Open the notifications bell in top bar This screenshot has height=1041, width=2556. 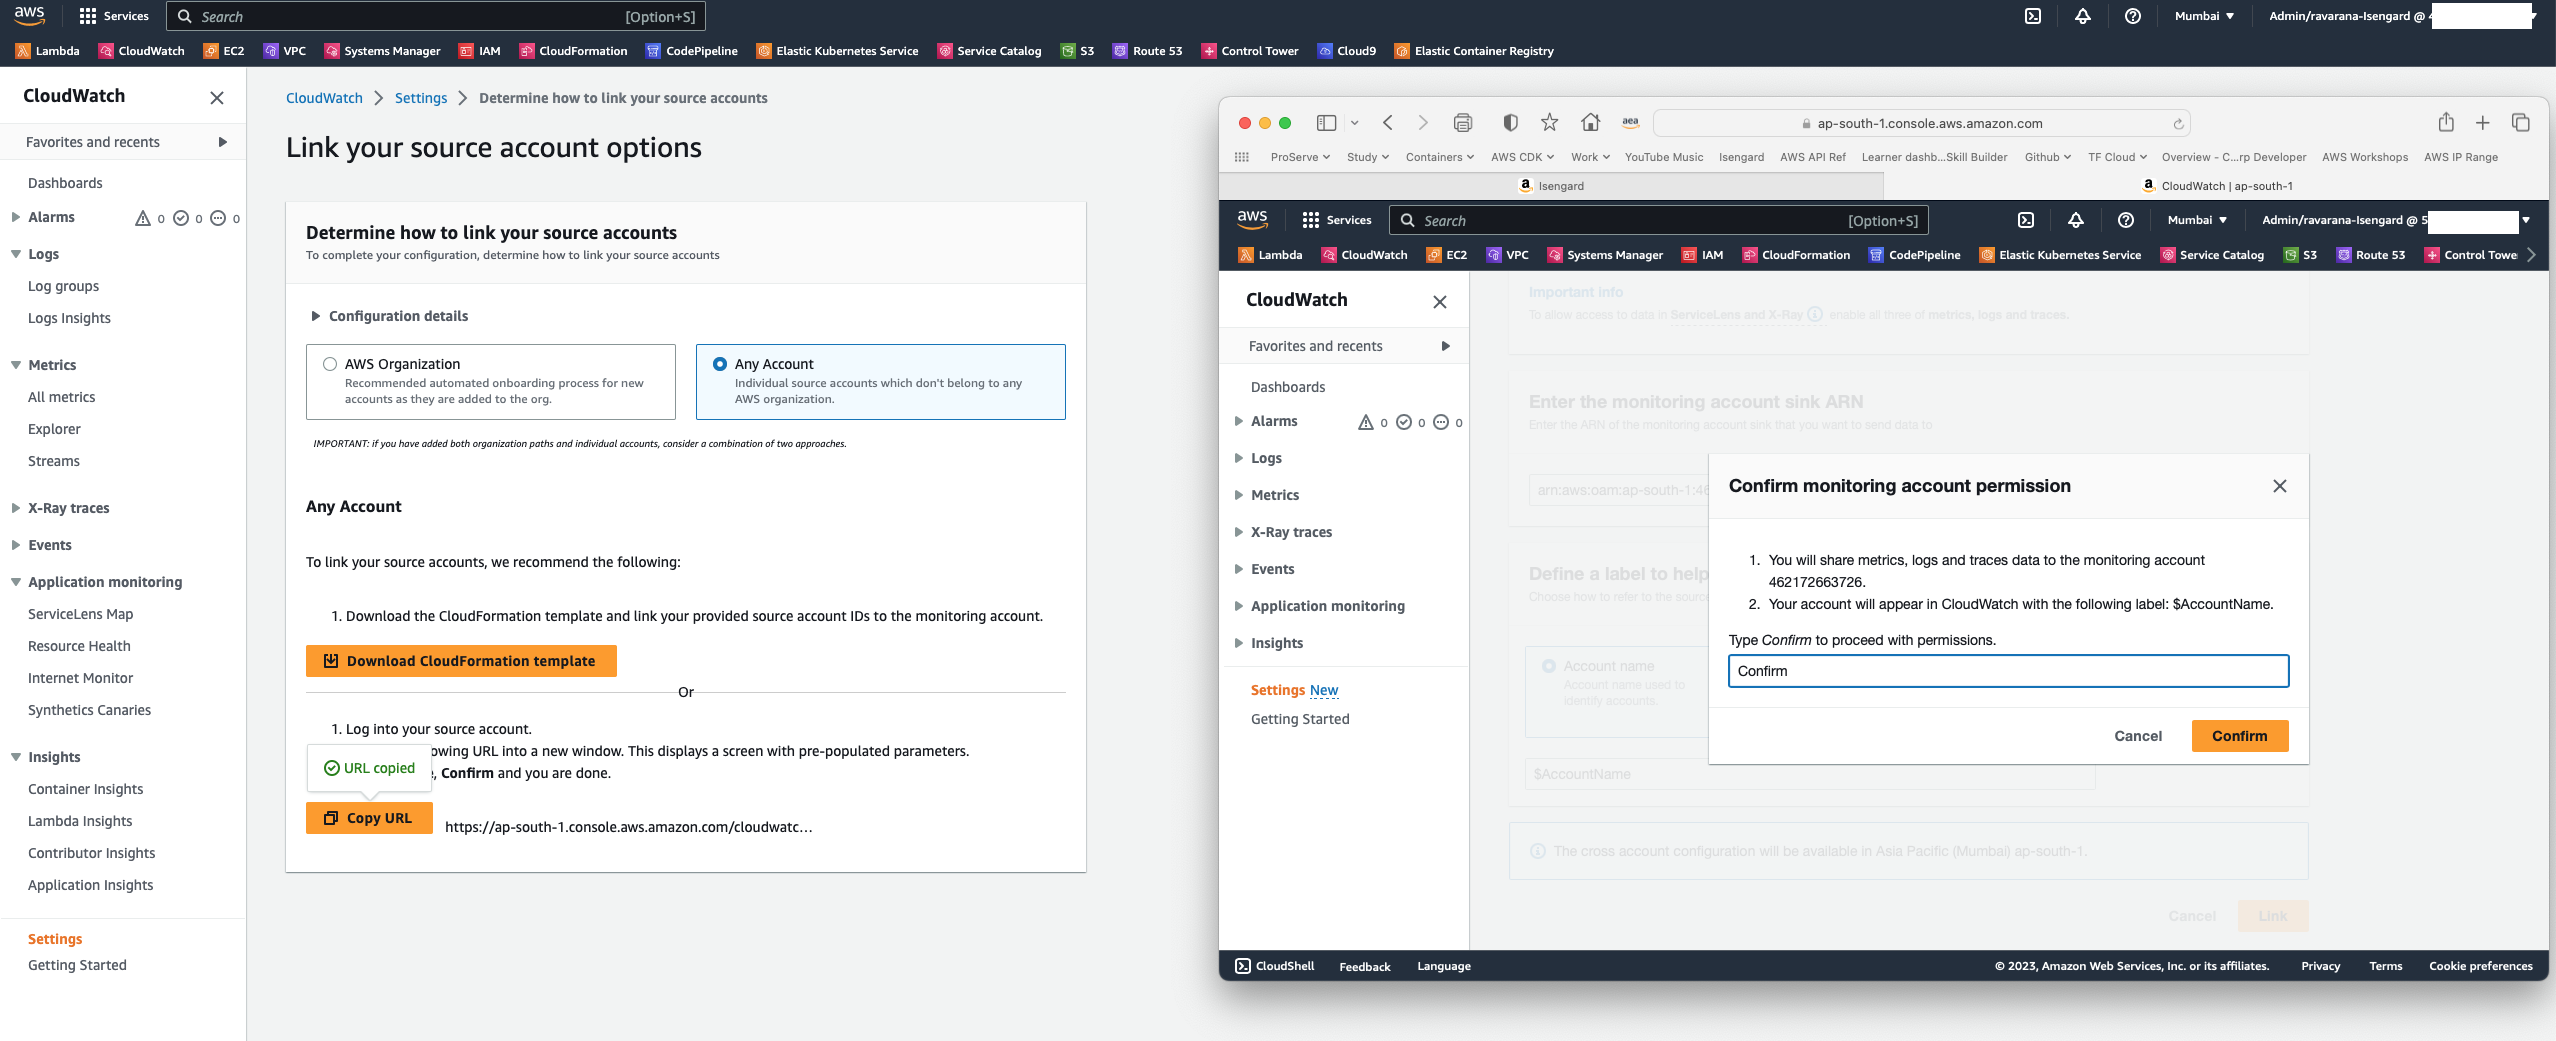[2083, 16]
